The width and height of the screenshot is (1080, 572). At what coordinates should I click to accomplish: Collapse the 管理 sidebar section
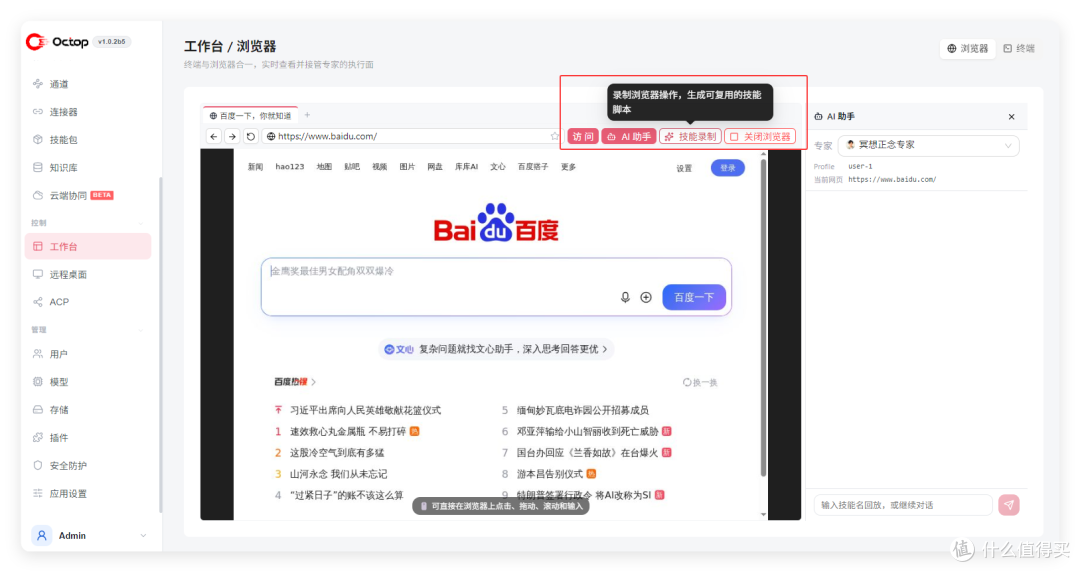(x=141, y=330)
